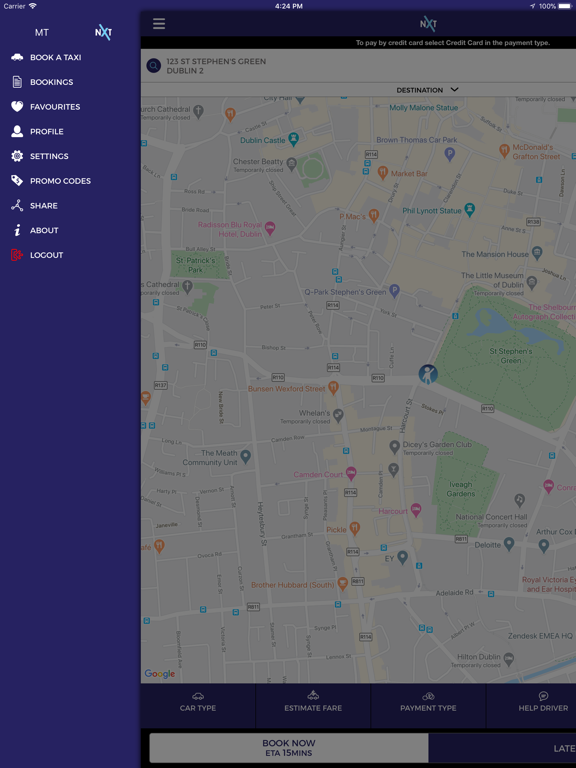Screen dimensions: 576x768
Task: Click the NXT logo in the sidebar
Action: (x=103, y=32)
